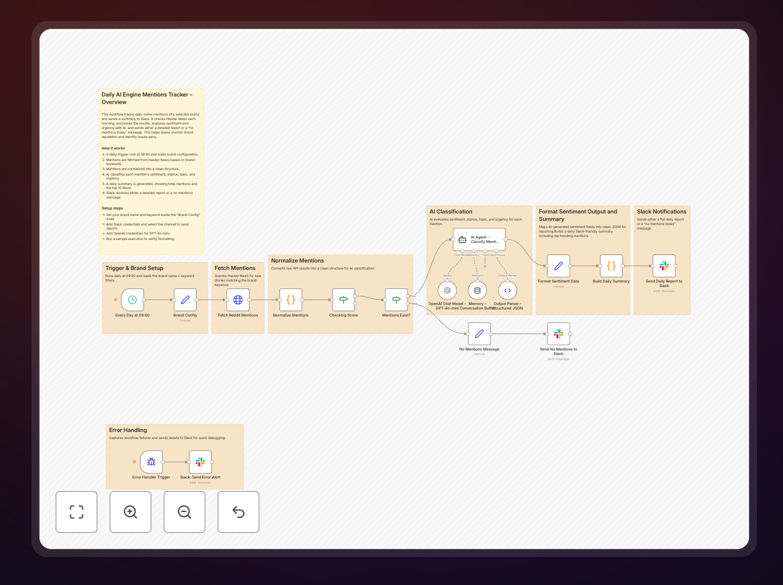The height and width of the screenshot is (585, 783).
Task: Click the reset zoom undo arrow button
Action: click(x=238, y=512)
